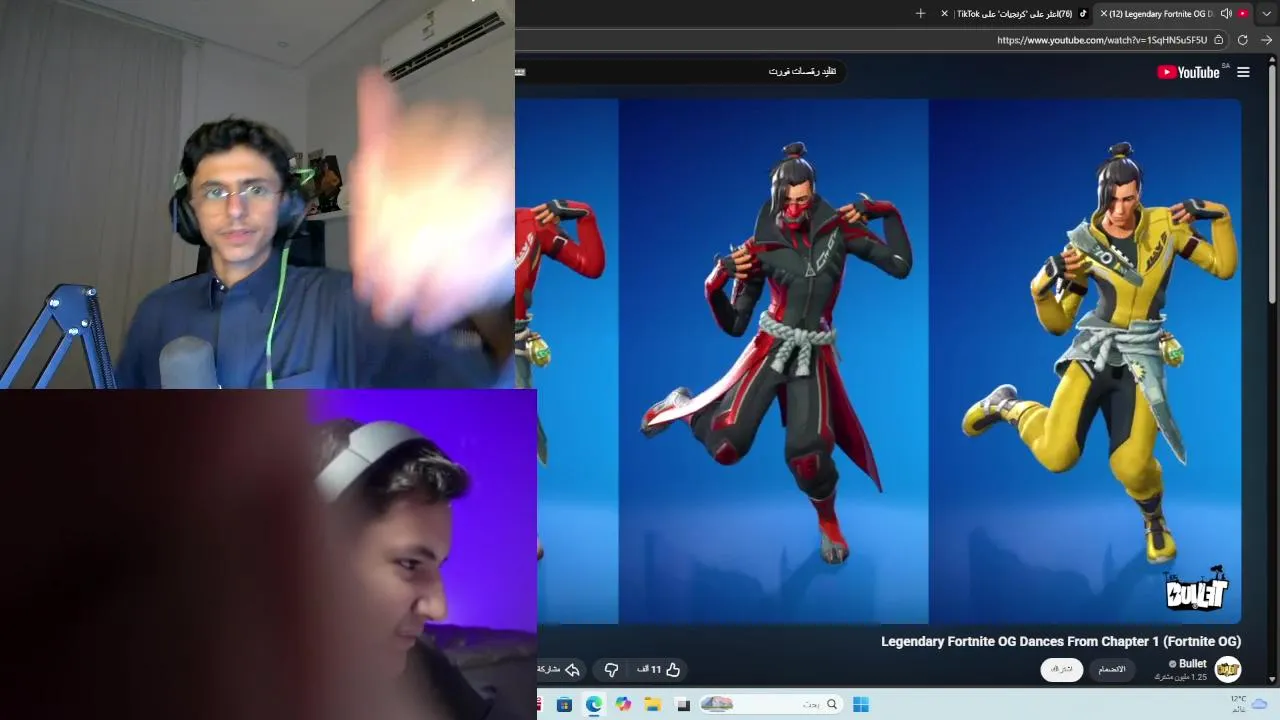1280x720 pixels.
Task: Click the Join channel button
Action: pyautogui.click(x=1112, y=669)
